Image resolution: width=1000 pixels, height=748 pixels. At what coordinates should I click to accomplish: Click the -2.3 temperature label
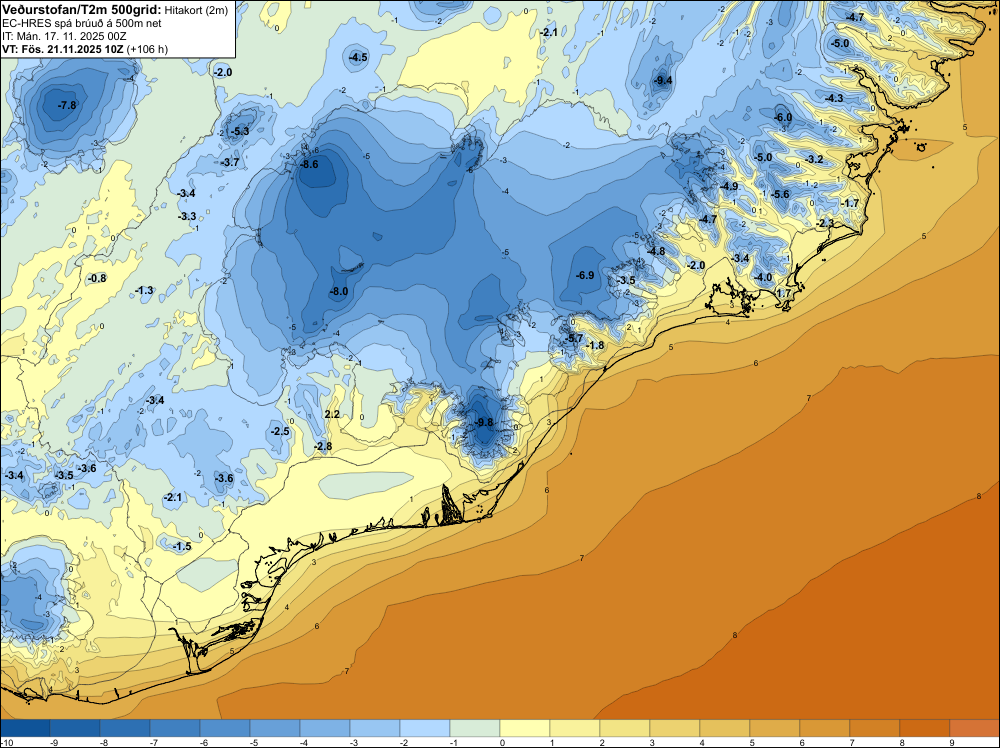pyautogui.click(x=825, y=223)
